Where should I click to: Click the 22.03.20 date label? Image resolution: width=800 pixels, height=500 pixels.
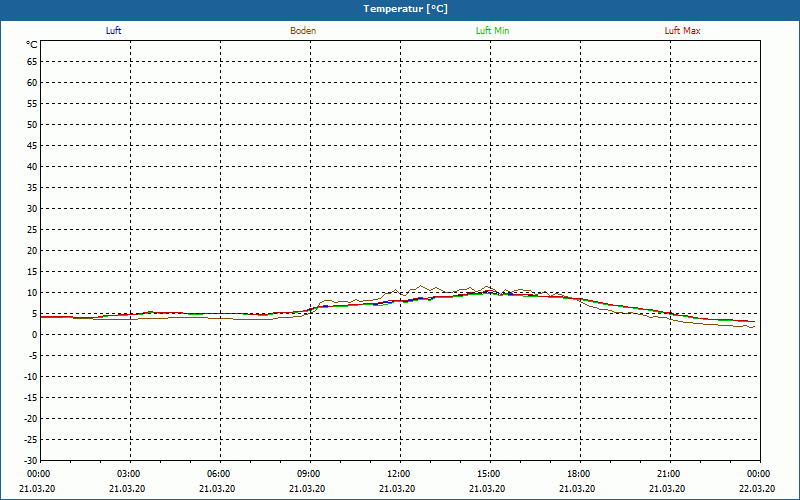coord(757,489)
